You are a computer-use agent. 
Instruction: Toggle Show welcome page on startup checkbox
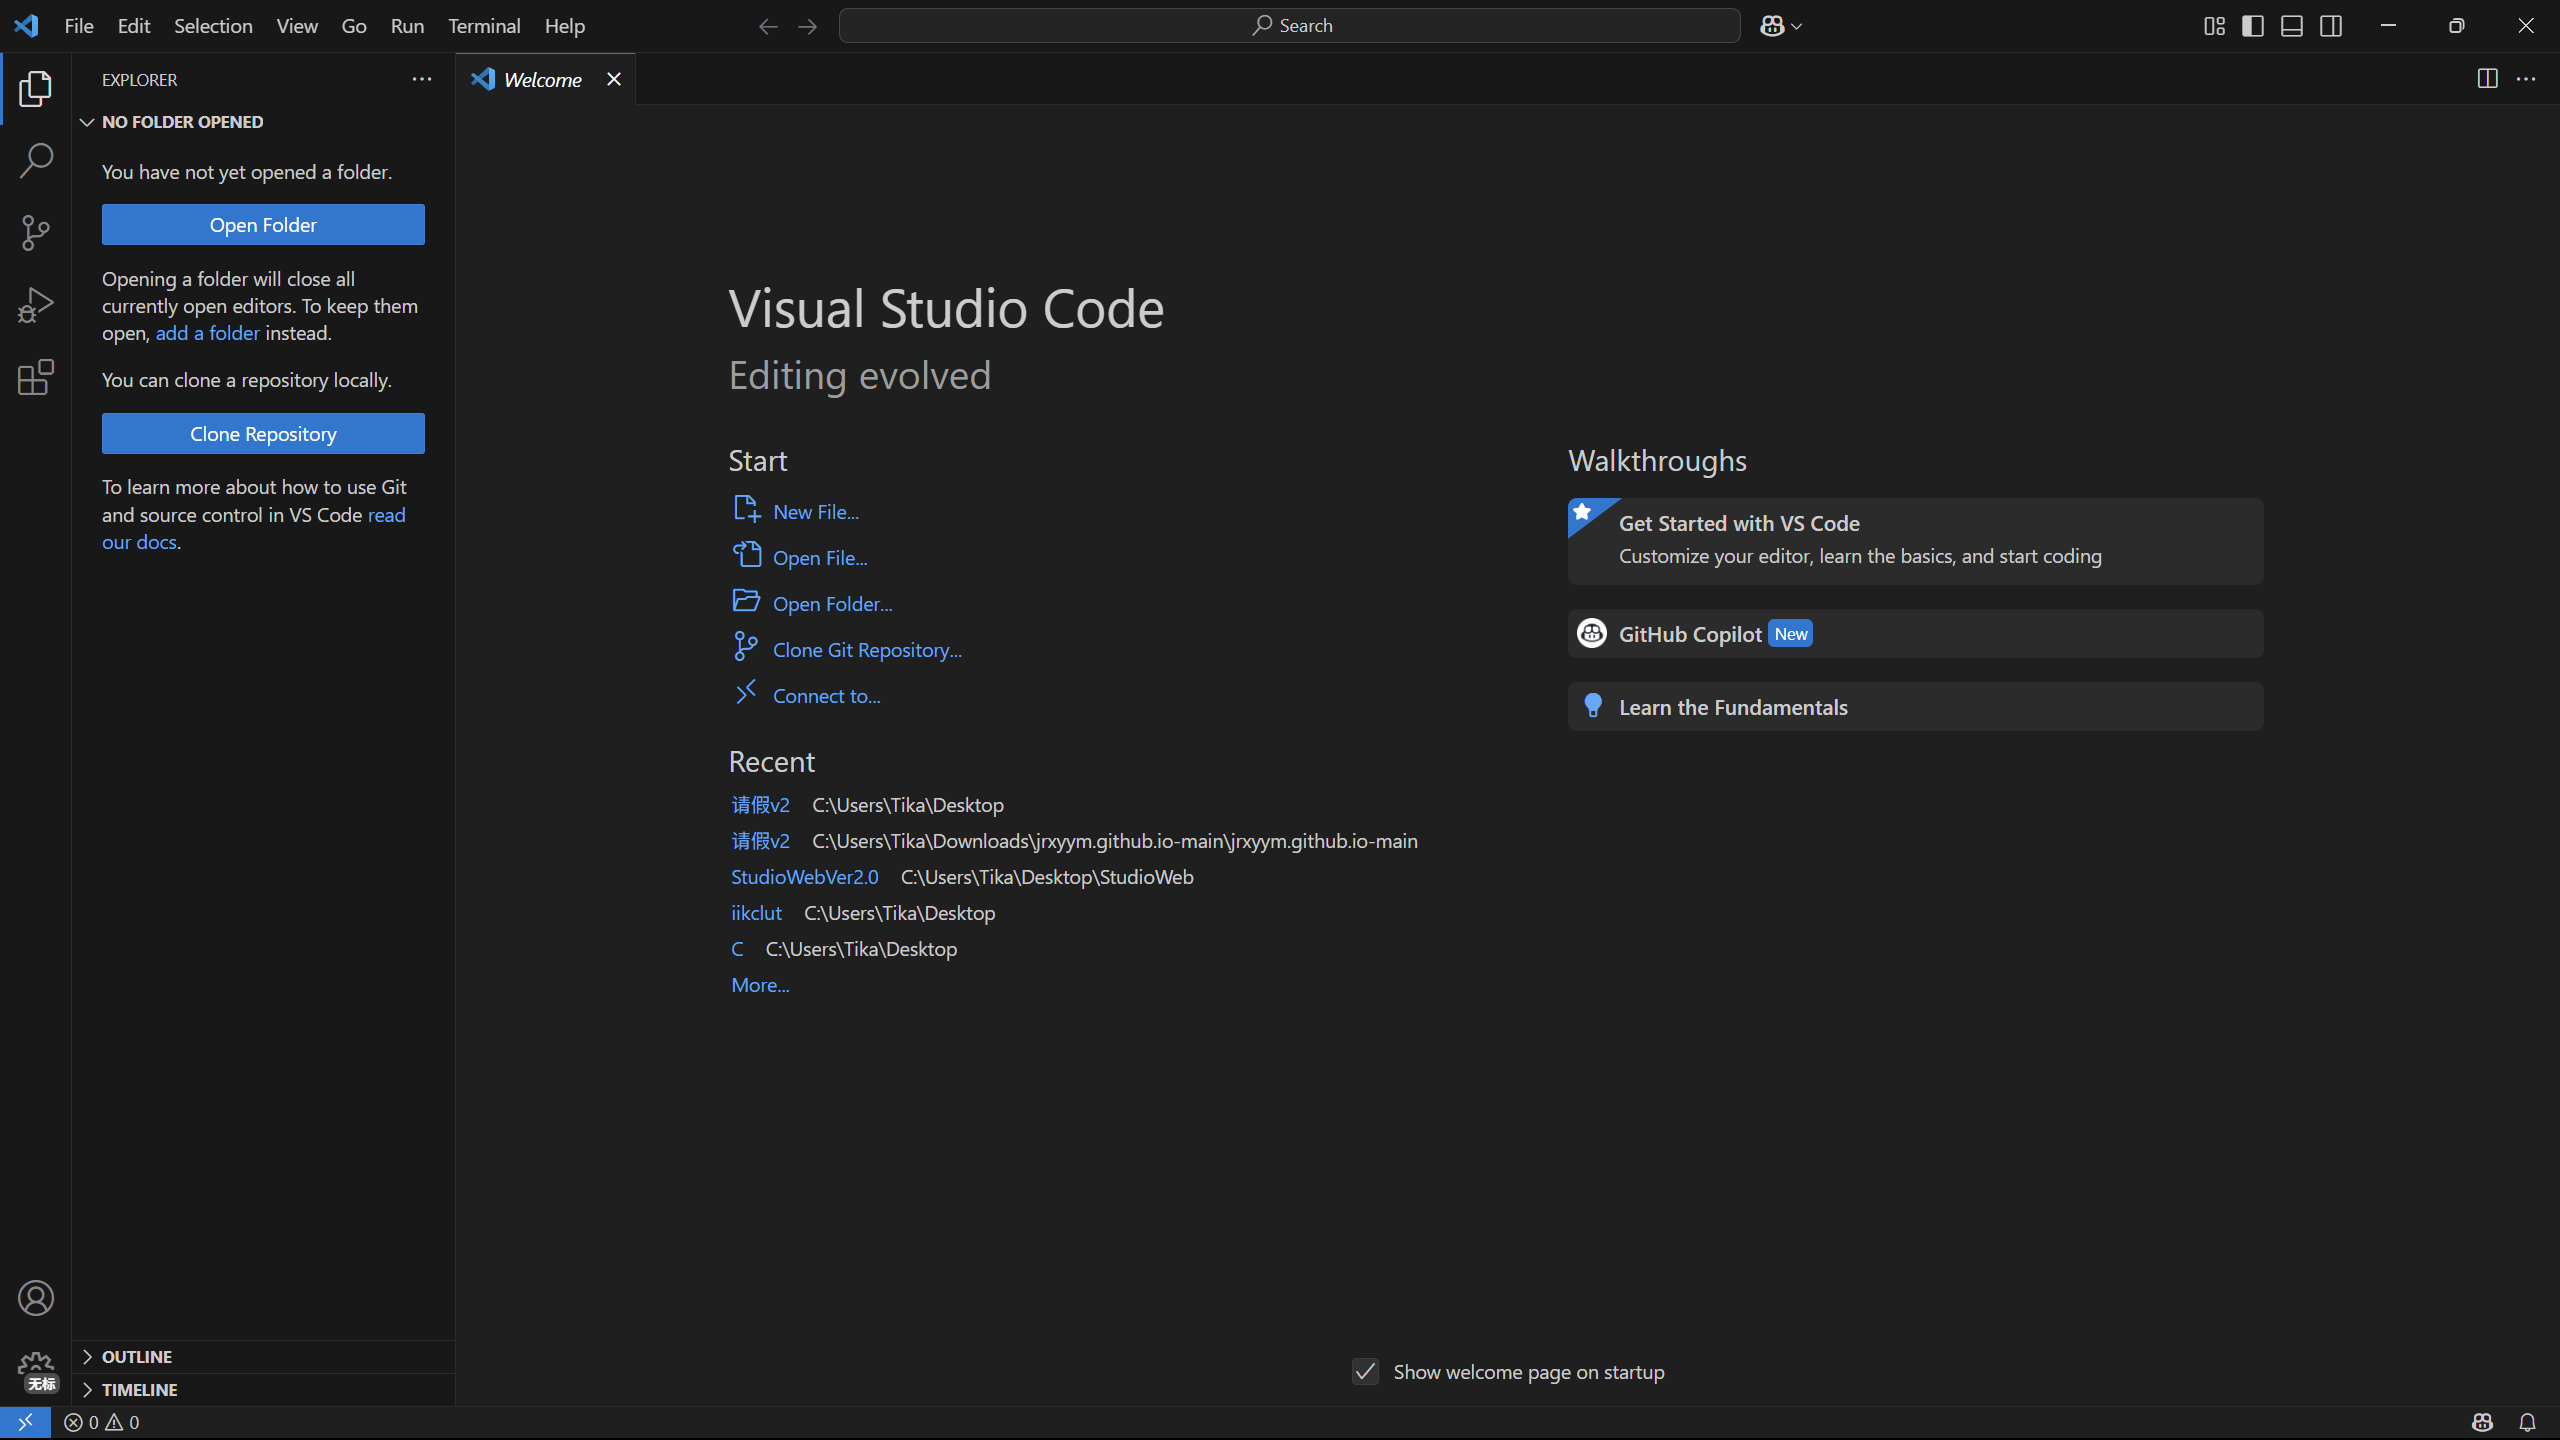tap(1365, 1372)
